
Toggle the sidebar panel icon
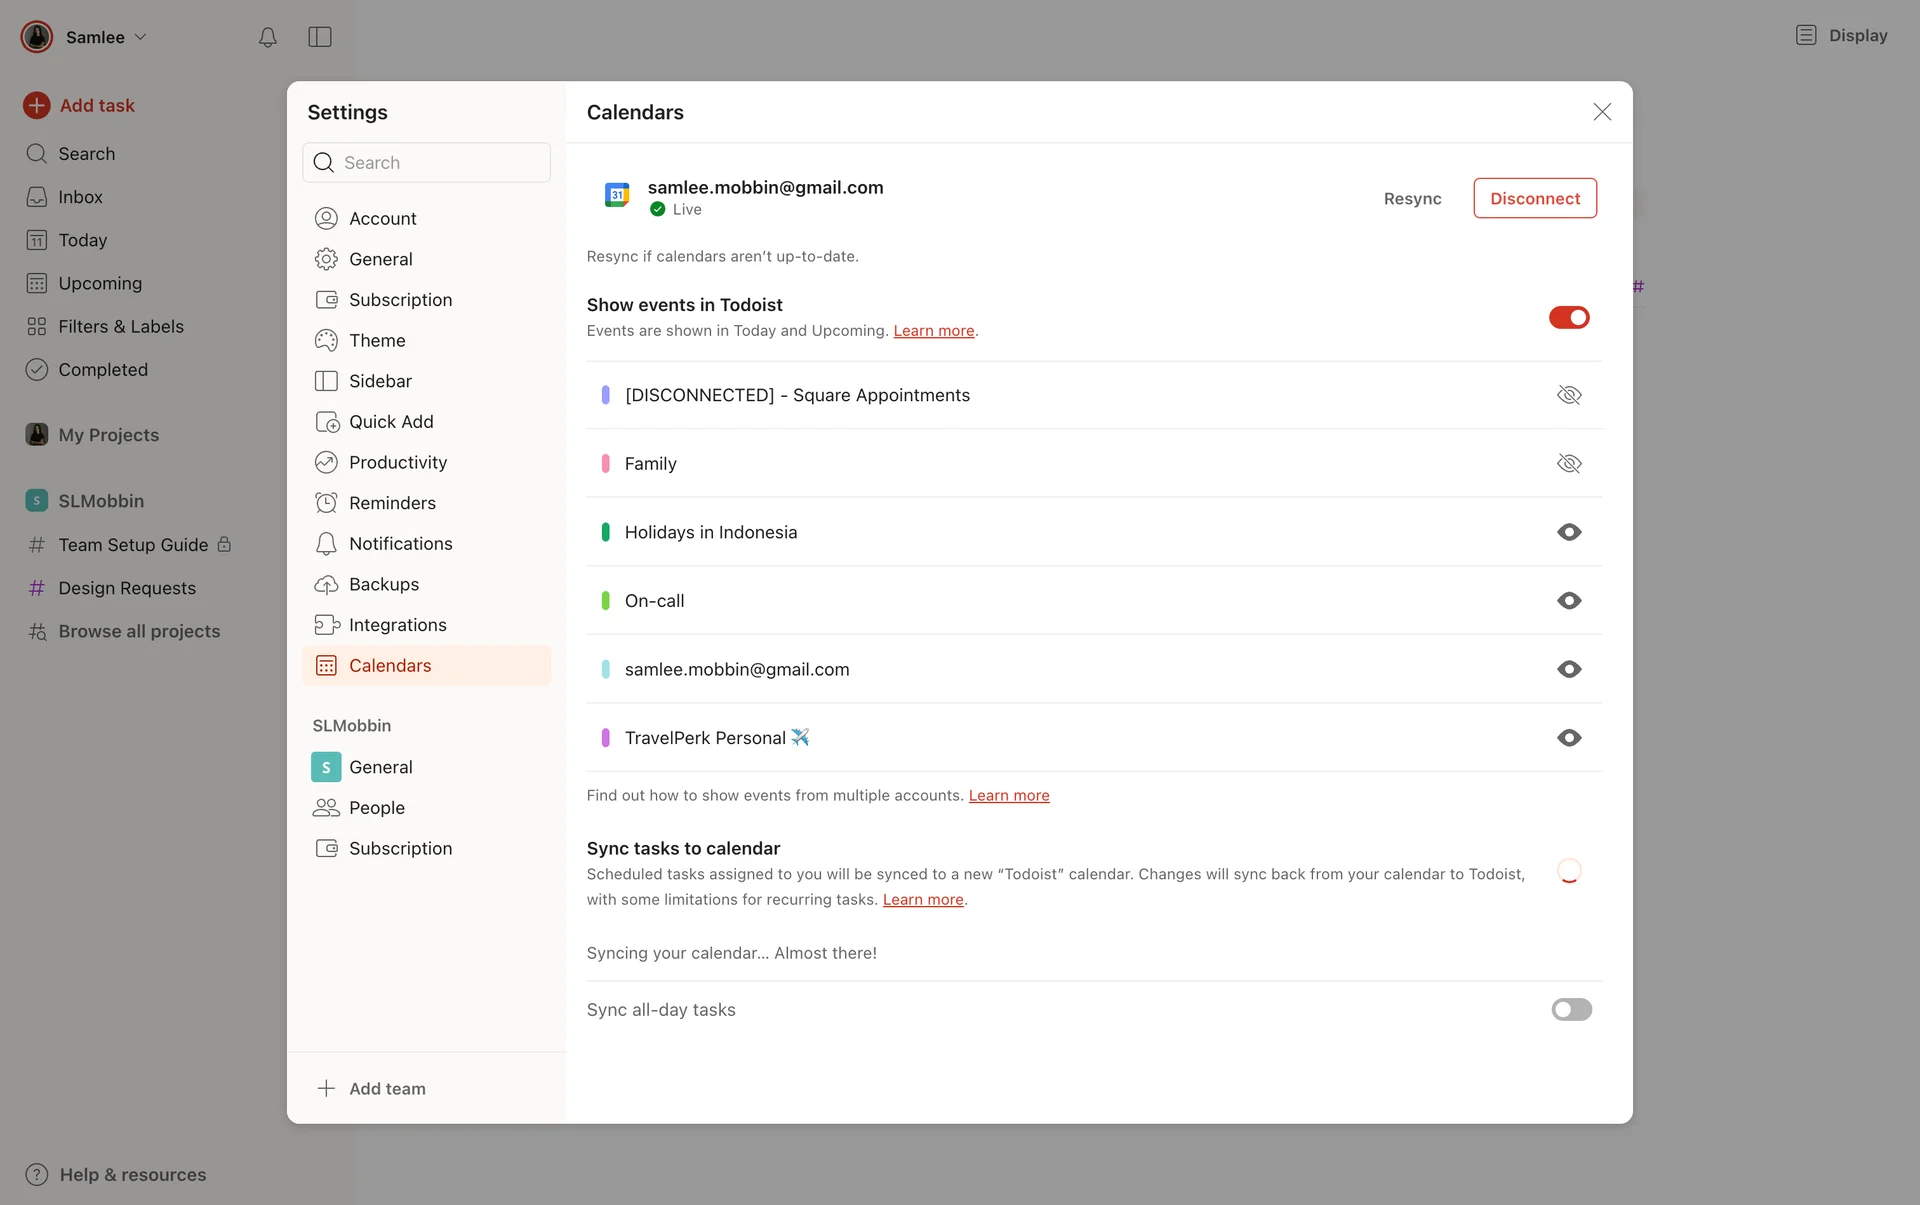(x=320, y=37)
